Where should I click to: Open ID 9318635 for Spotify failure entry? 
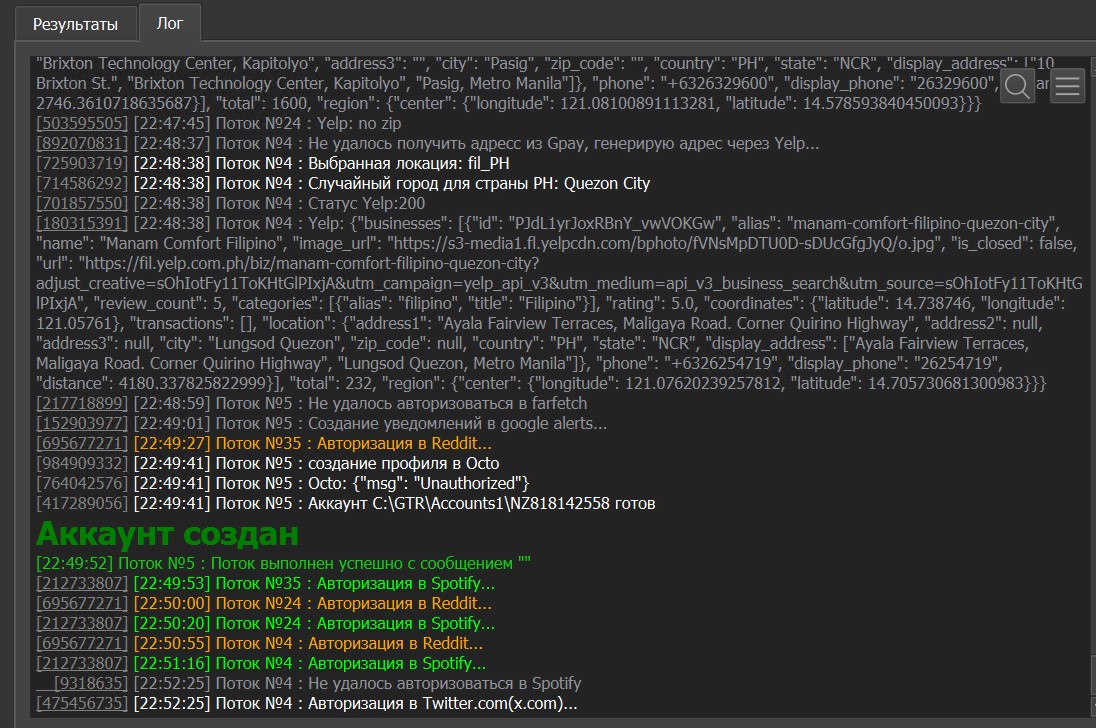click(x=90, y=684)
